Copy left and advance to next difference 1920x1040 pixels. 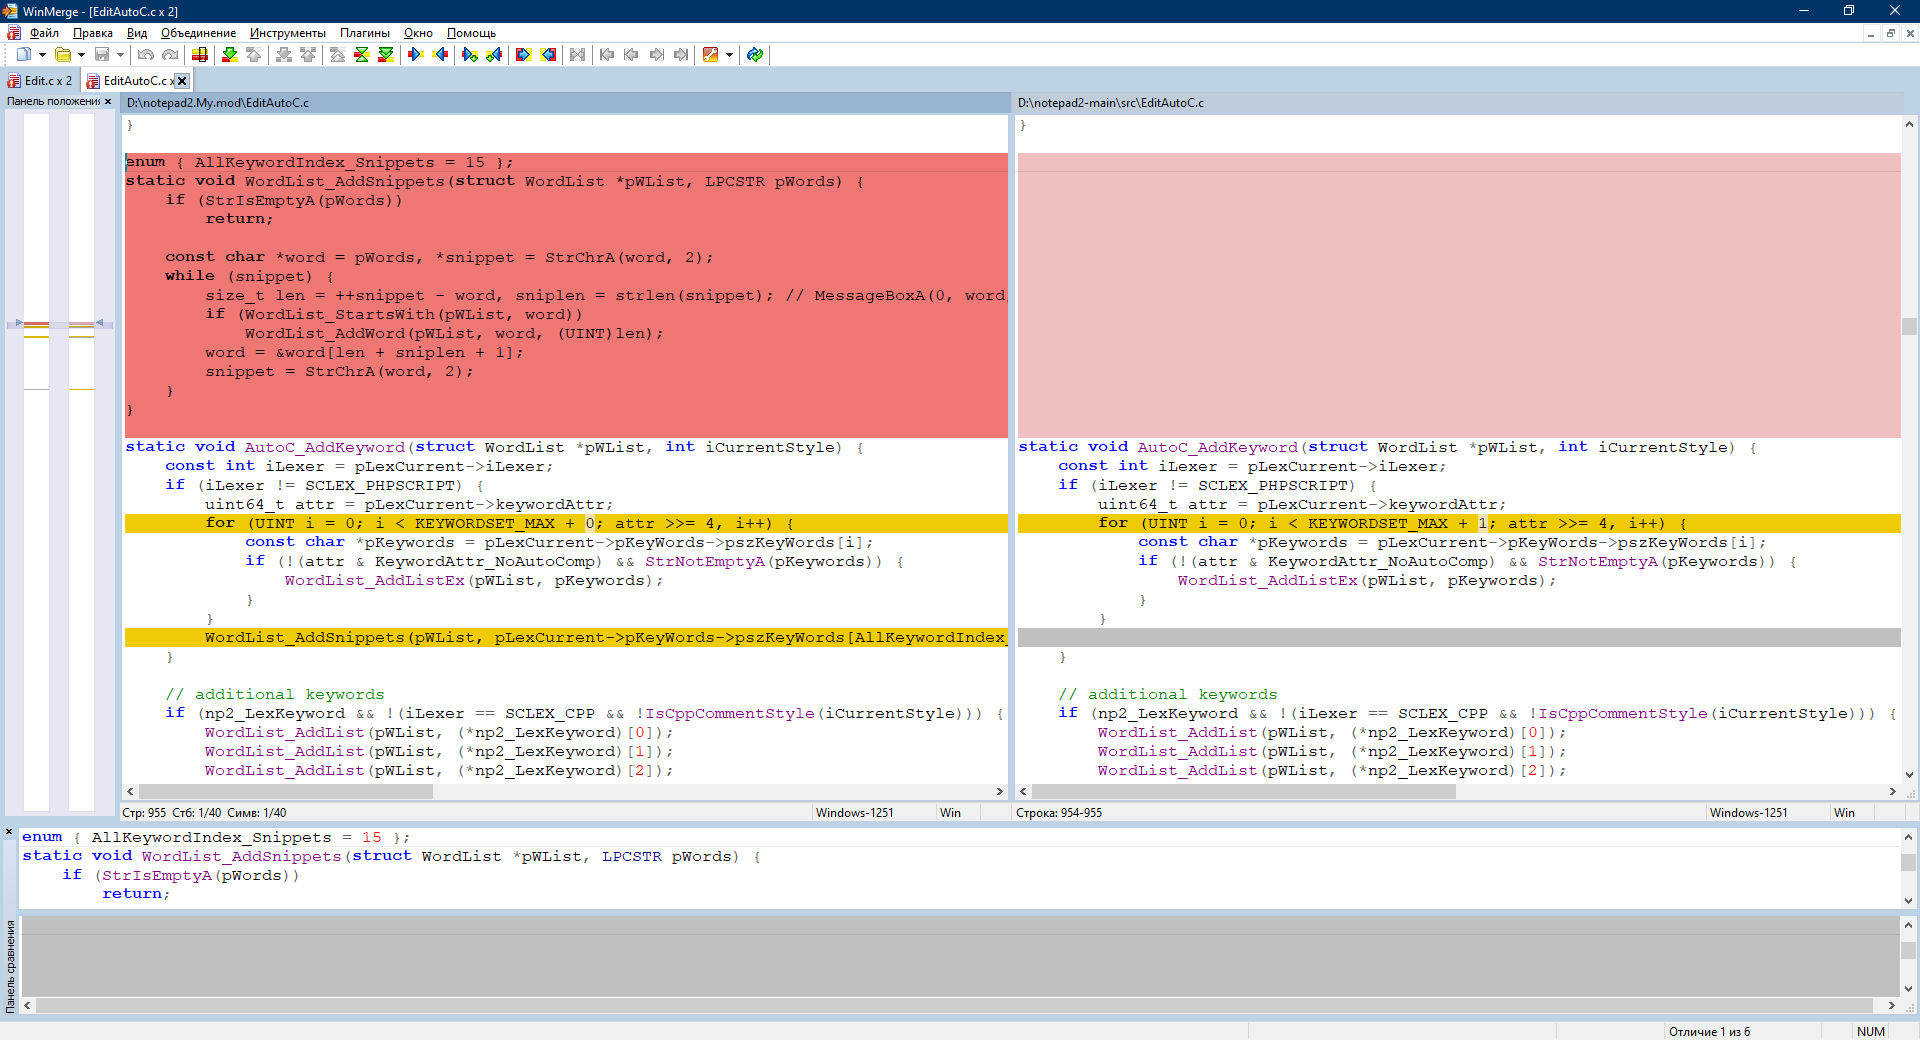494,55
